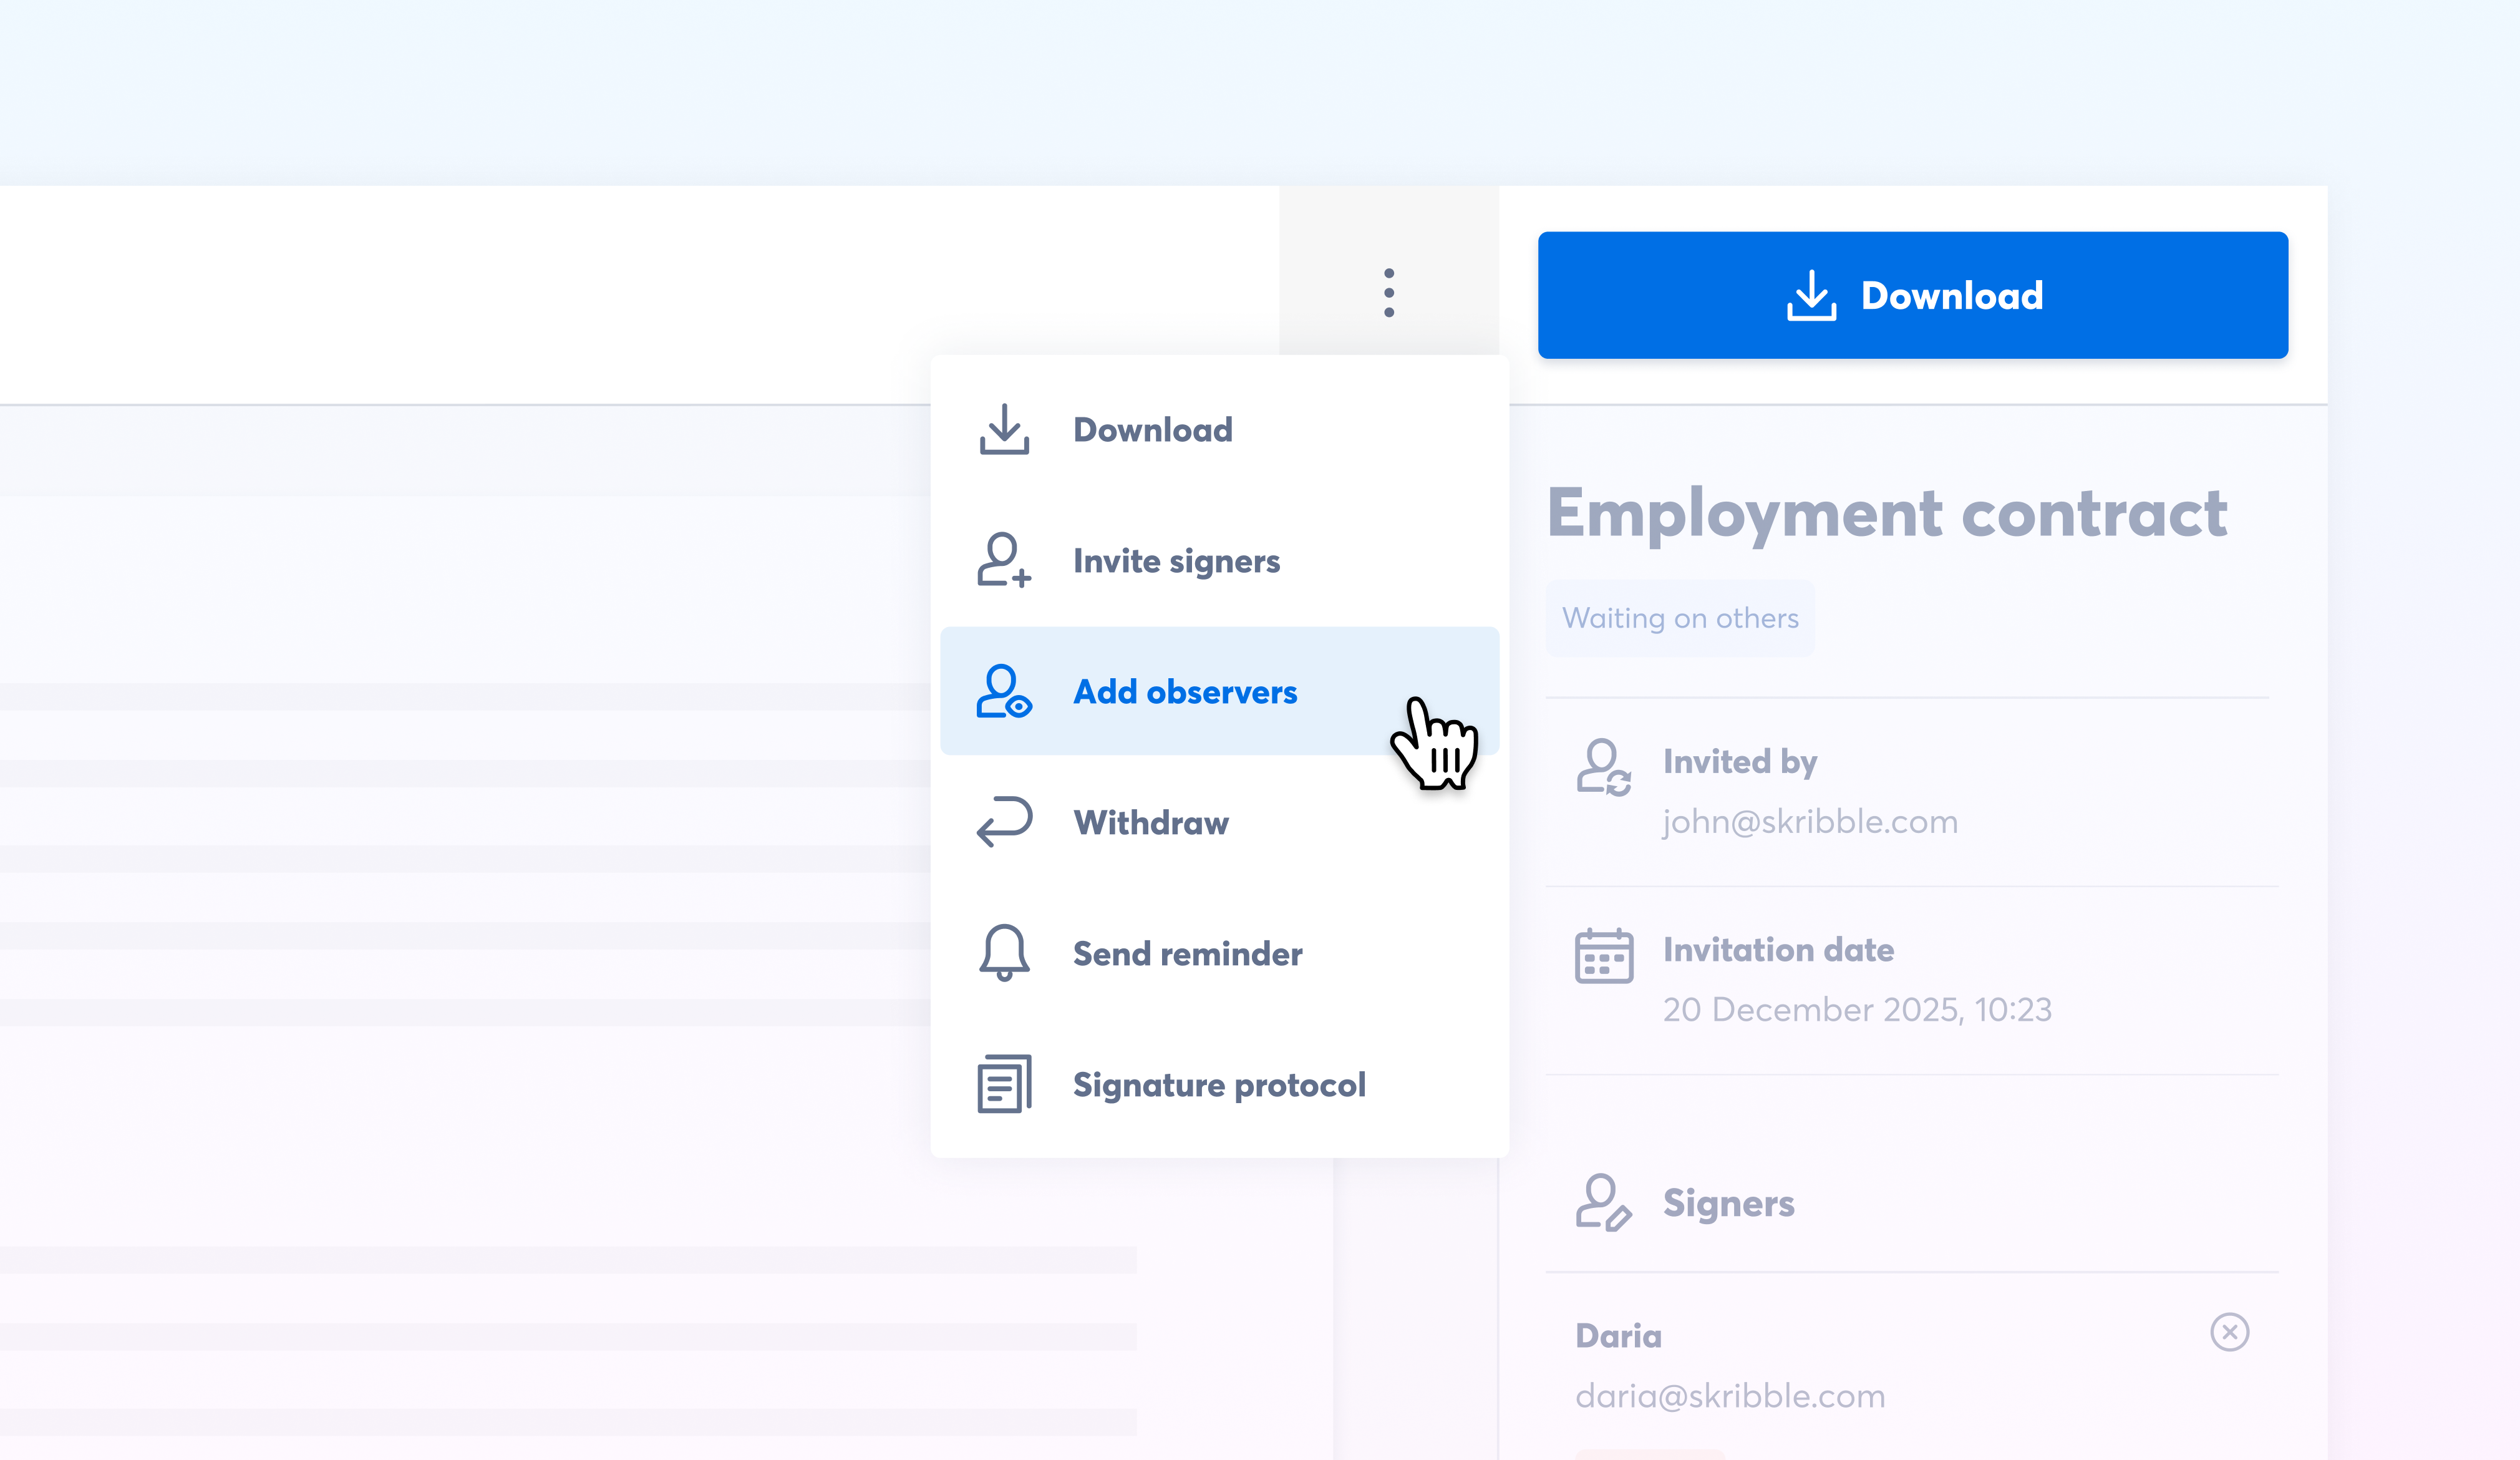
Task: Click the Signers section heading
Action: click(1729, 1203)
